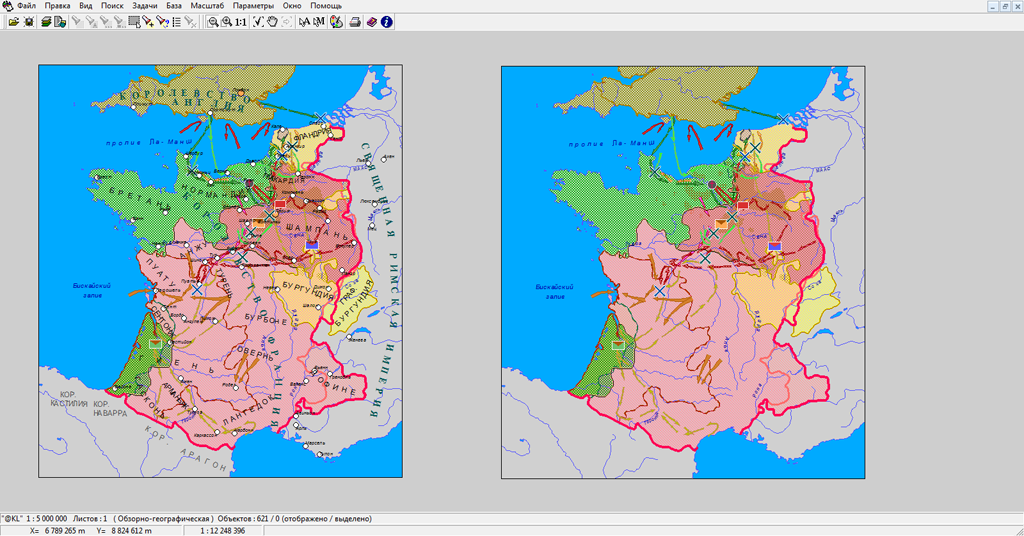The image size is (1024, 536).
Task: Set the map scale to 1:1
Action: tap(241, 22)
